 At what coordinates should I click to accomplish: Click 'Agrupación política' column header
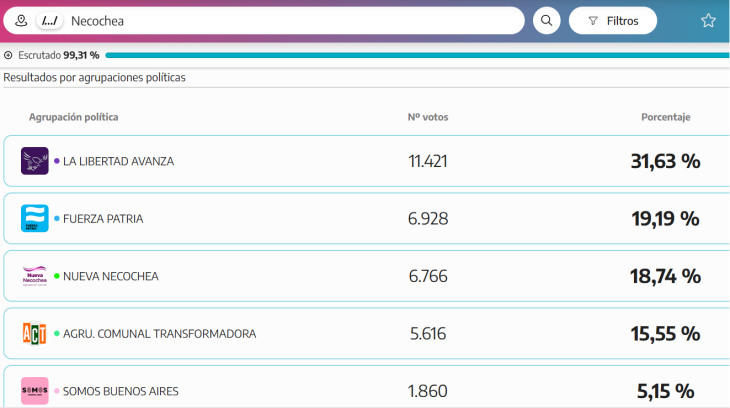point(74,117)
